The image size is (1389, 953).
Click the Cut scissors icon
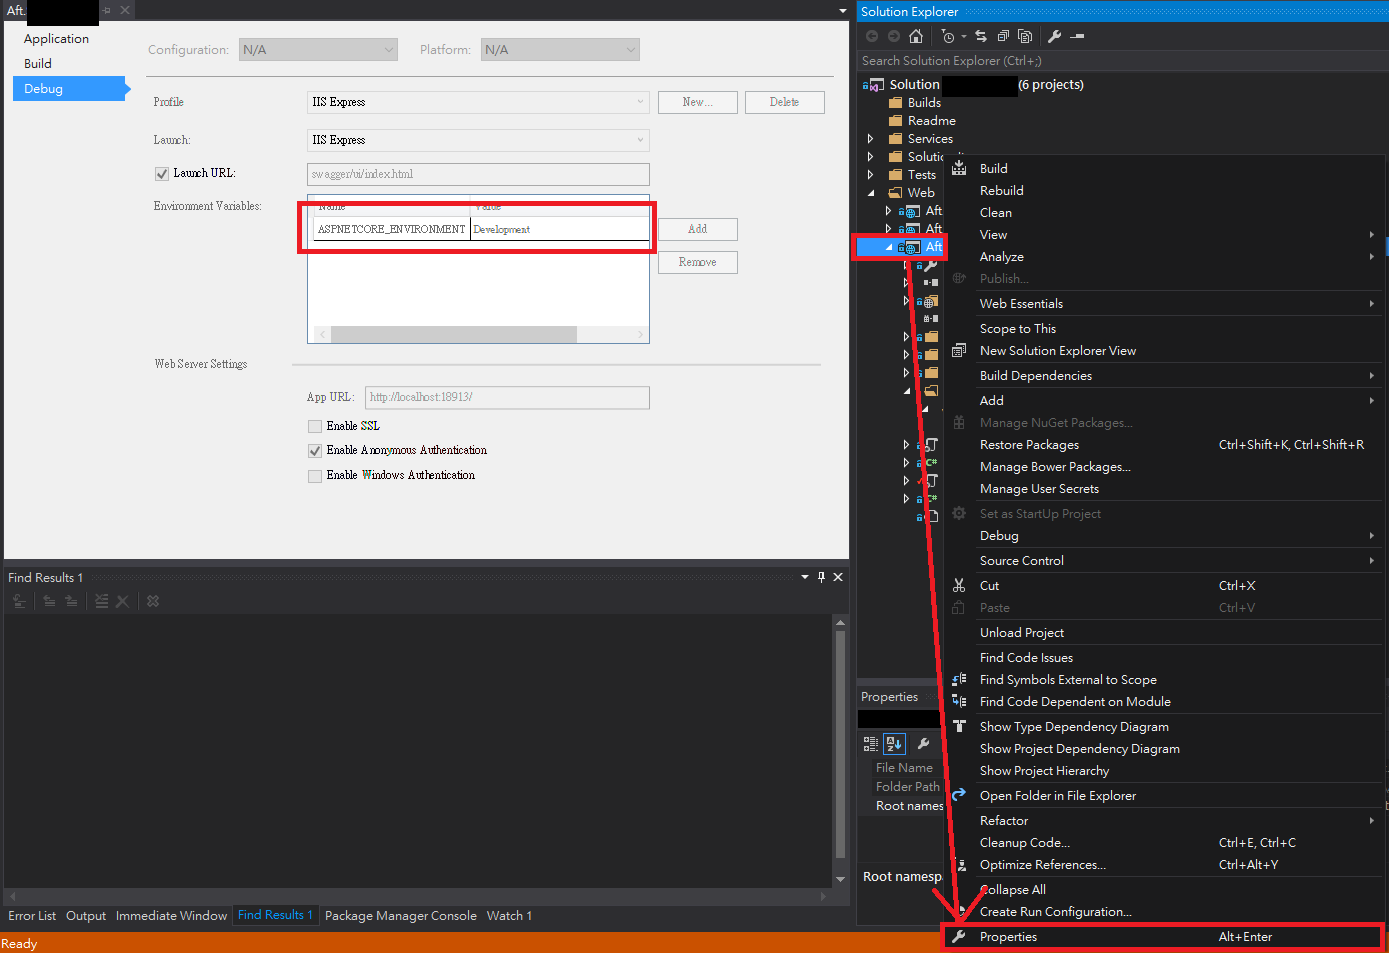click(x=959, y=585)
